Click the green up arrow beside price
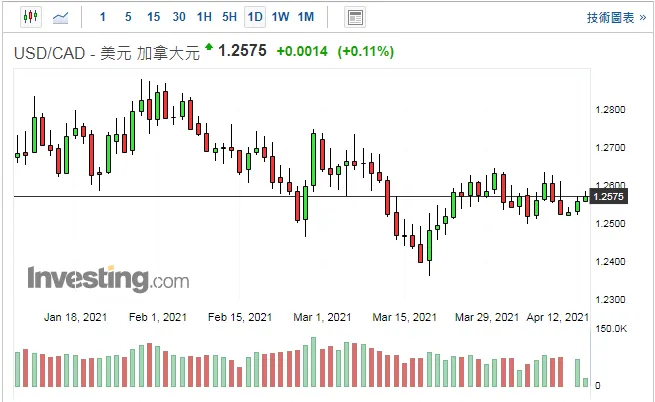Image resolution: width=655 pixels, height=402 pixels. tap(209, 46)
